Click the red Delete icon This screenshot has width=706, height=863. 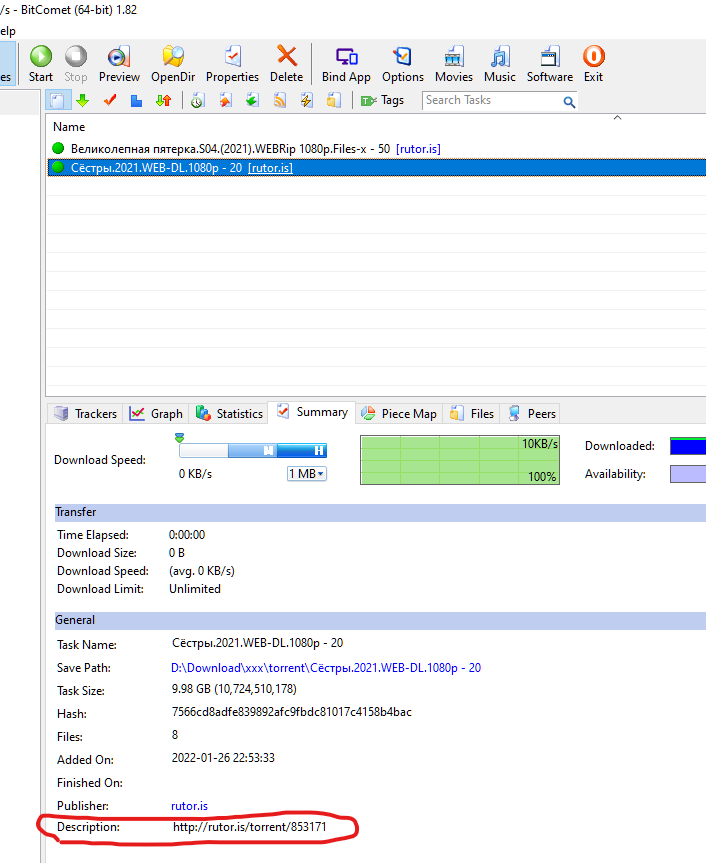(287, 56)
